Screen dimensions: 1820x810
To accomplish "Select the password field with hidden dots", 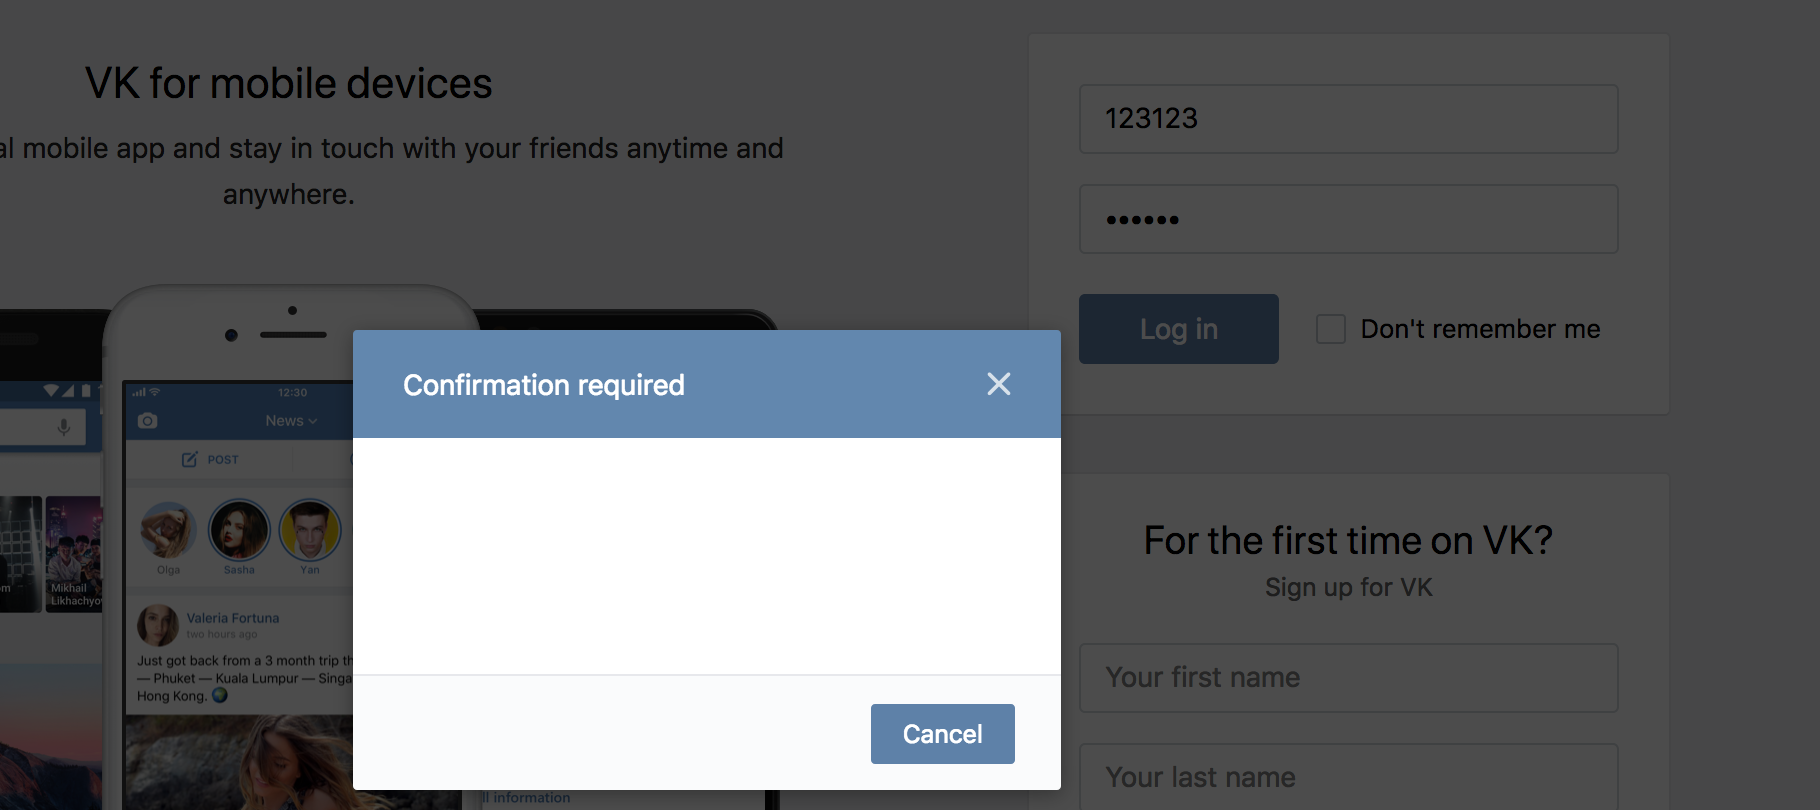I will click(x=1348, y=219).
